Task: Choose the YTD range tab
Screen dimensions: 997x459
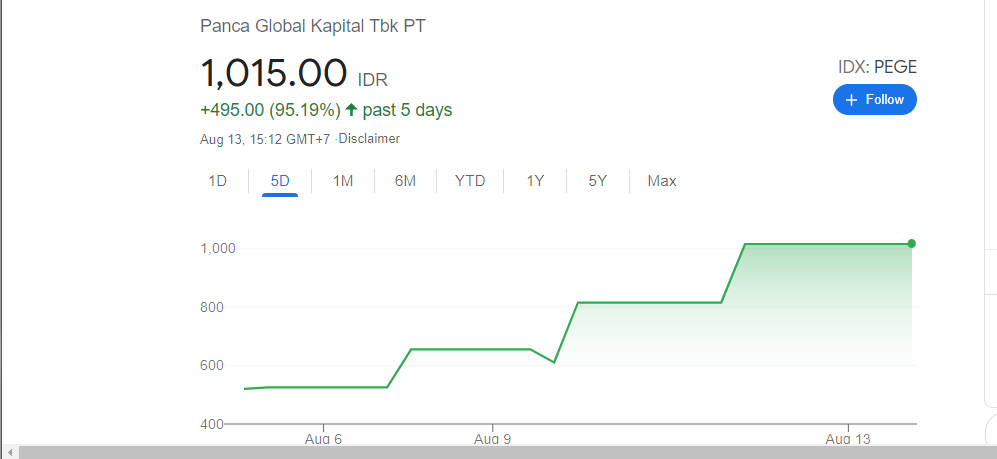Action: [x=470, y=181]
